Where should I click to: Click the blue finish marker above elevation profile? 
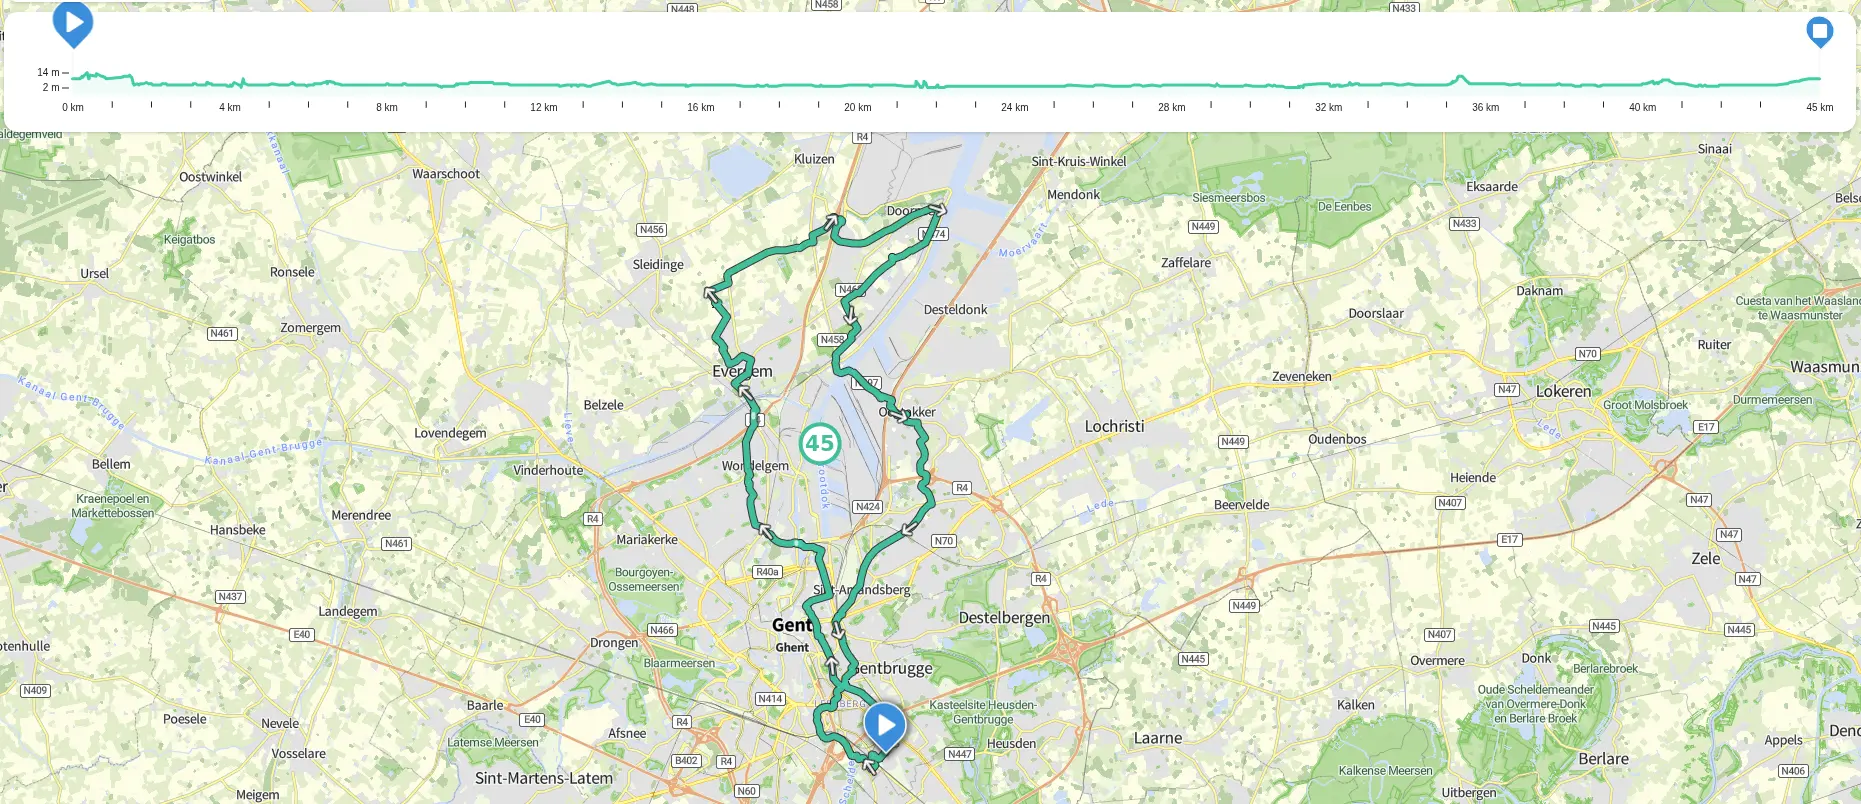tap(1820, 32)
